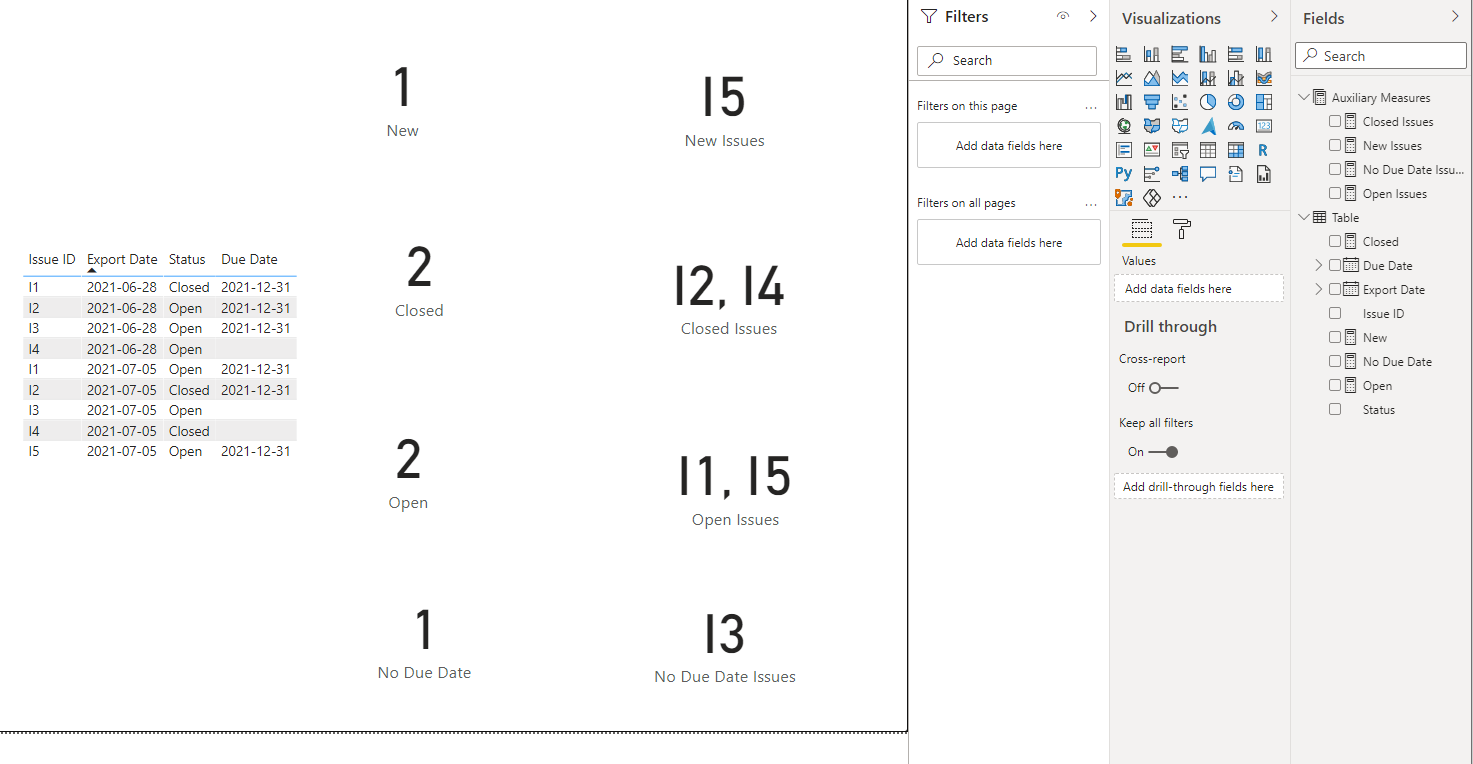
Task: Select the Scatter chart visualization
Action: pos(1180,102)
